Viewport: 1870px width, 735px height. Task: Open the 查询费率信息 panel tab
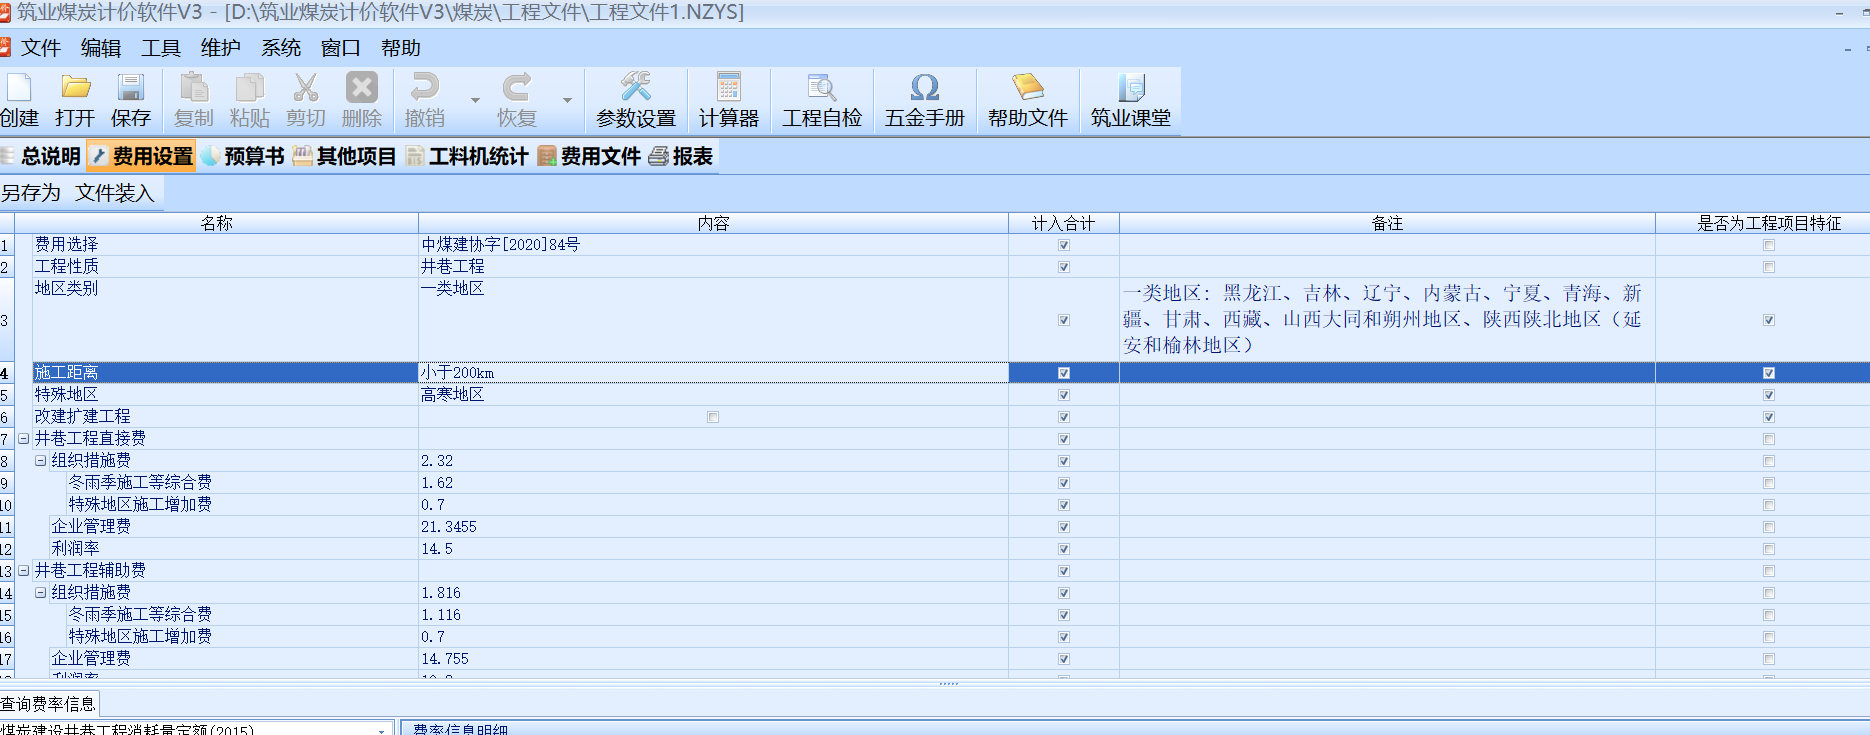point(48,704)
